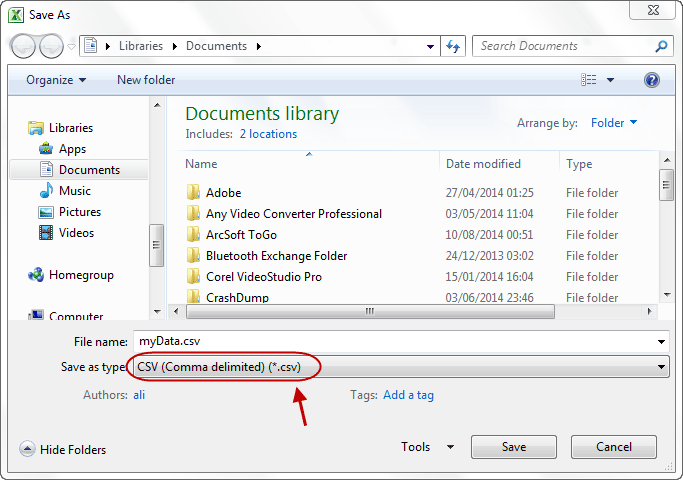The width and height of the screenshot is (683, 480).
Task: Click the ArcSoft ToGo folder icon
Action: 193,234
